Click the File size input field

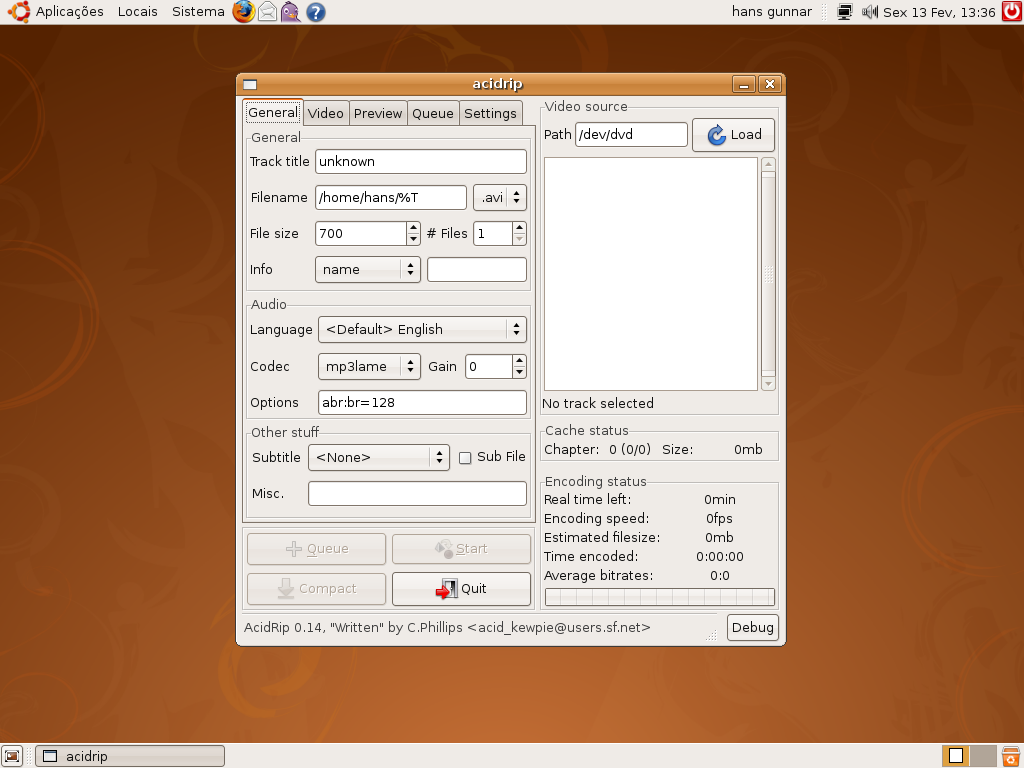[x=361, y=234]
